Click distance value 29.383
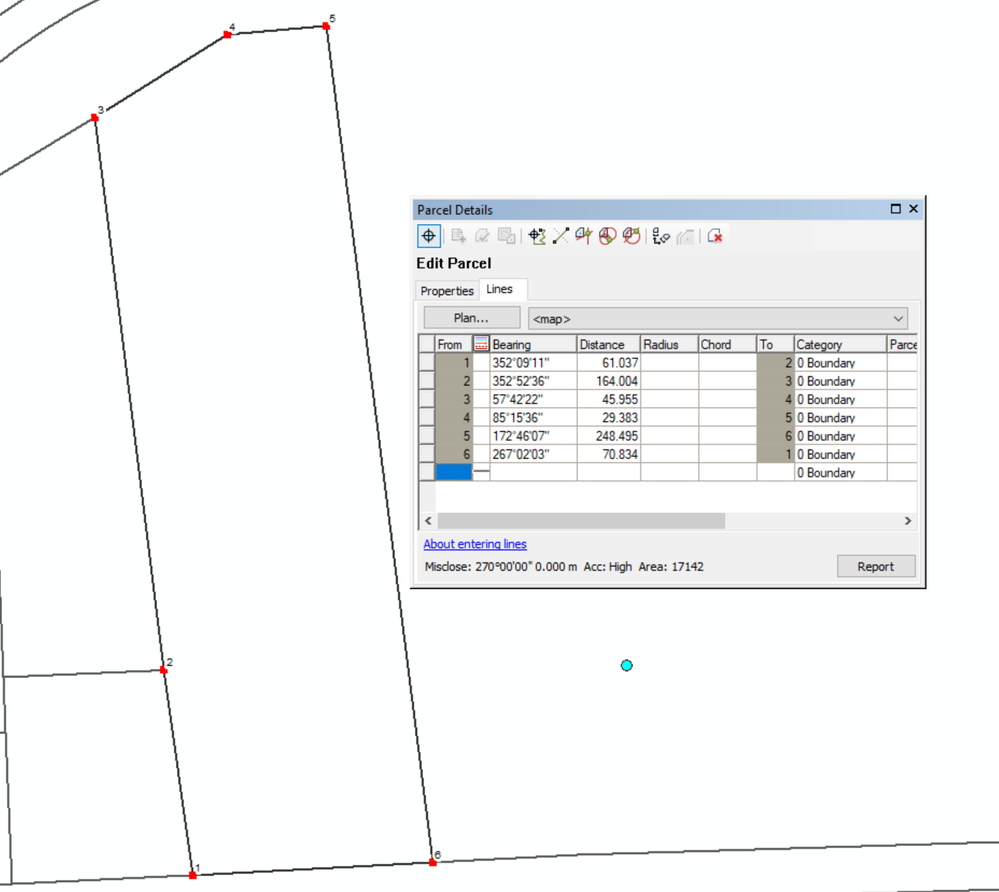The width and height of the screenshot is (999, 892). pos(608,418)
